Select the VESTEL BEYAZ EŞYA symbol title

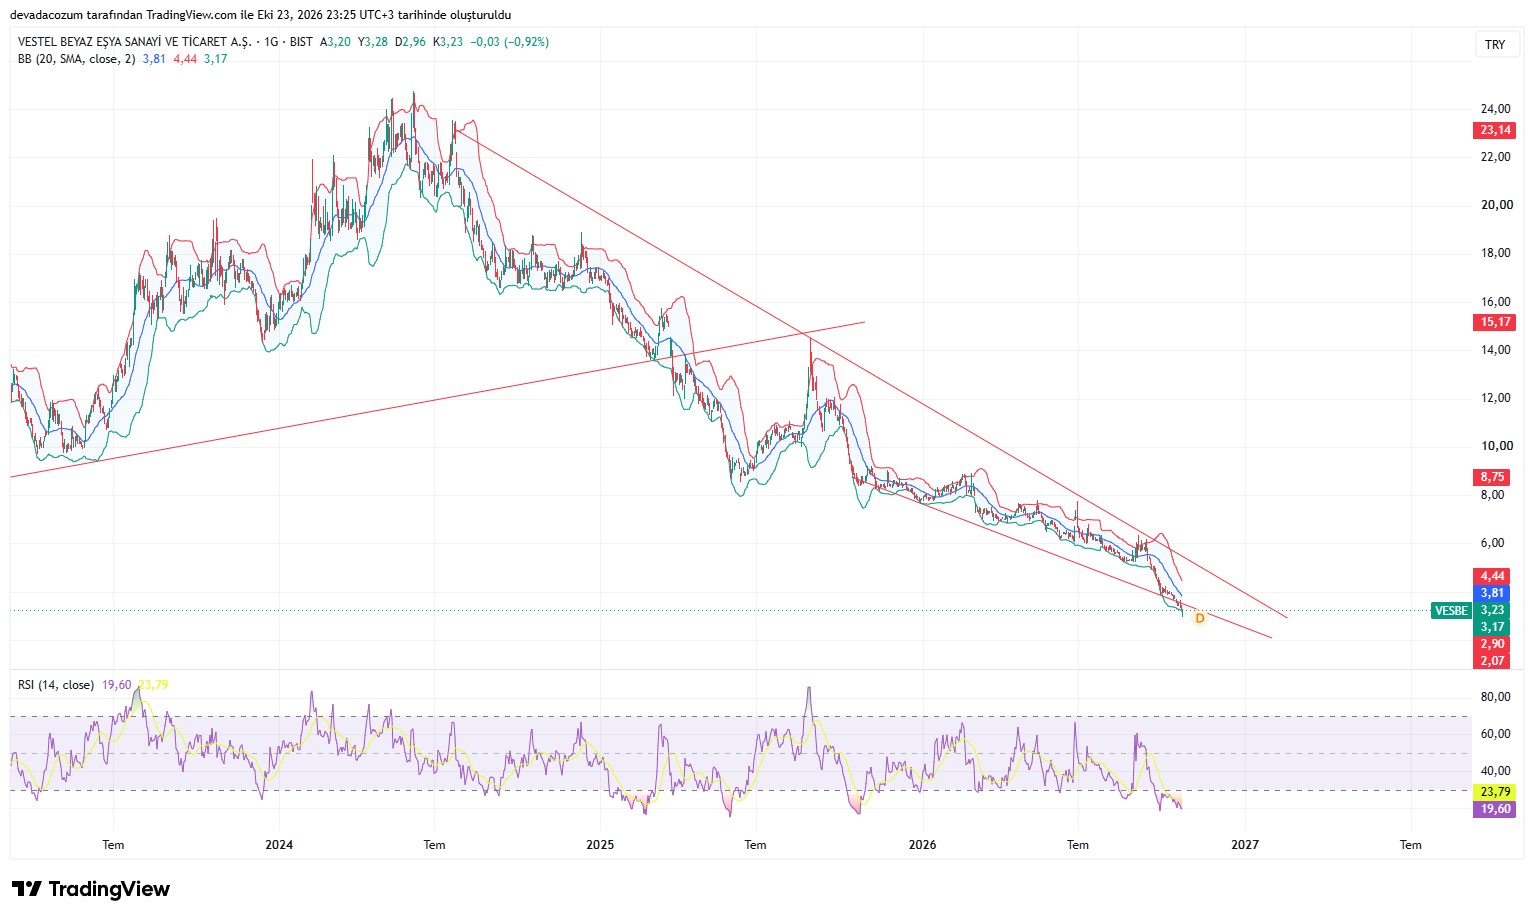click(x=135, y=42)
